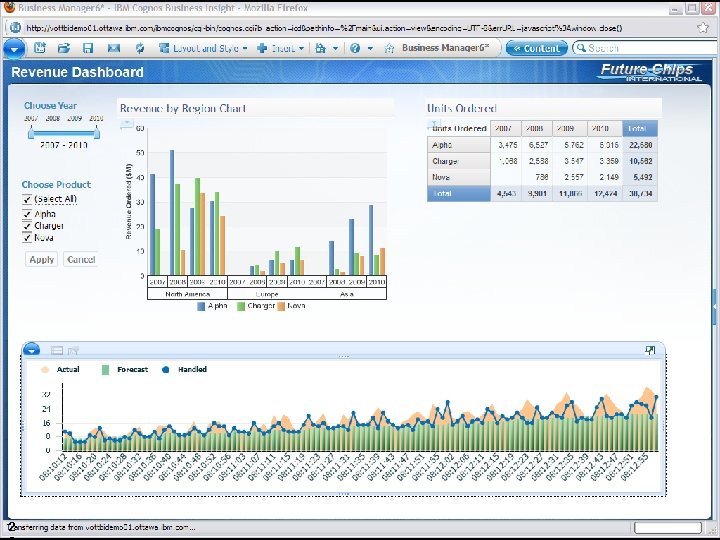Click the Units Ordered widget title
The width and height of the screenshot is (720, 540).
point(461,109)
